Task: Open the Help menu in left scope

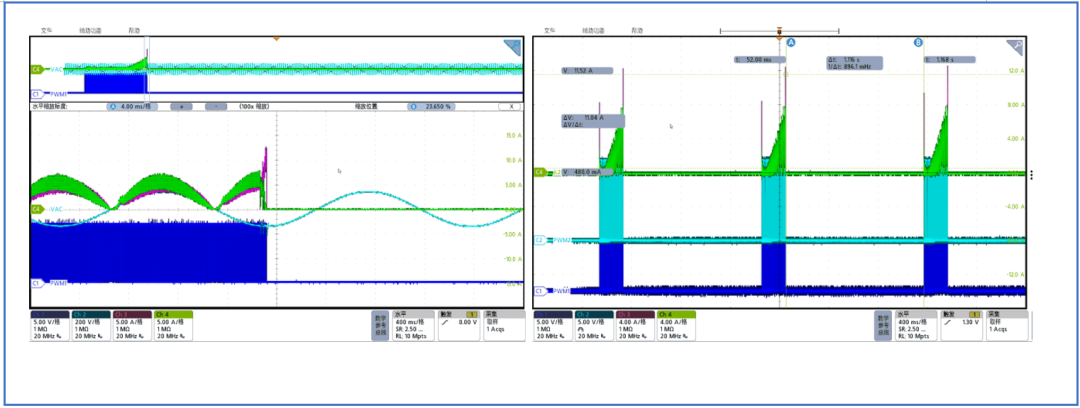Action: tap(135, 30)
